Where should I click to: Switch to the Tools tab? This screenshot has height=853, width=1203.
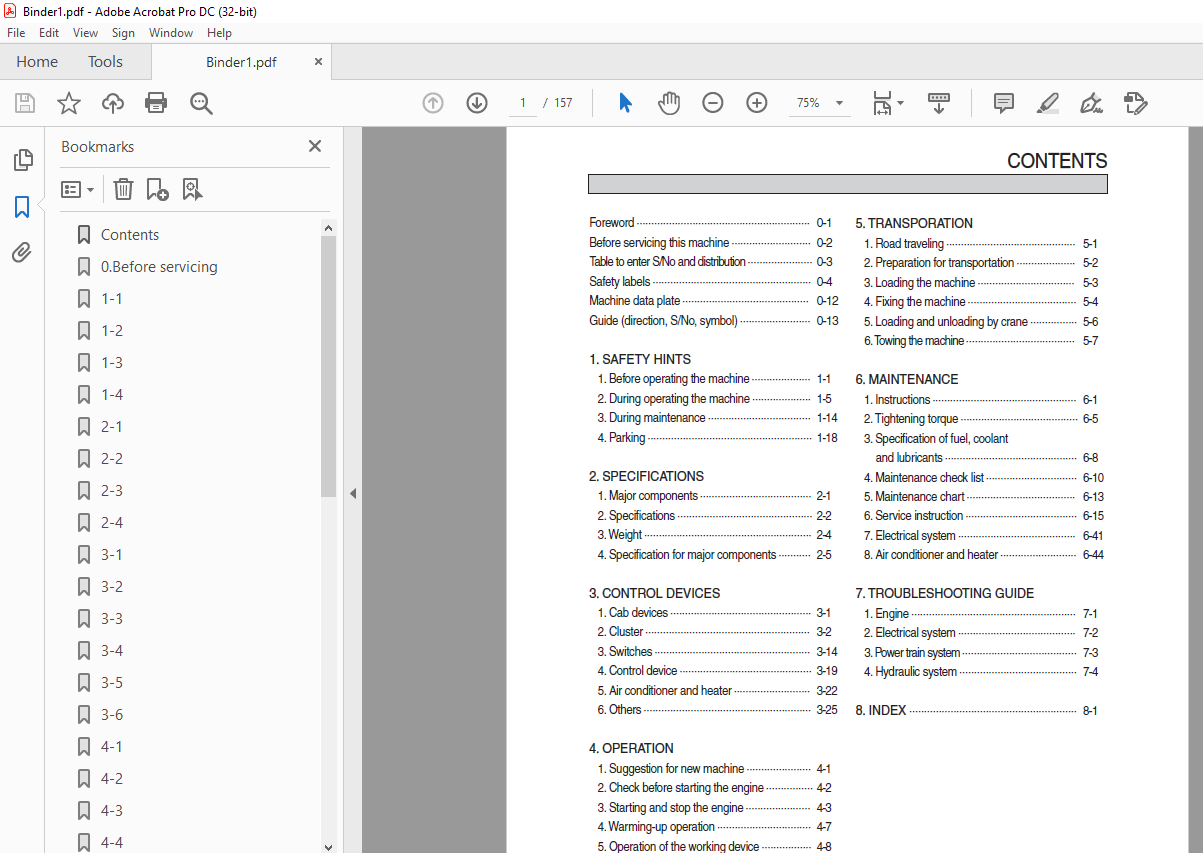[105, 62]
